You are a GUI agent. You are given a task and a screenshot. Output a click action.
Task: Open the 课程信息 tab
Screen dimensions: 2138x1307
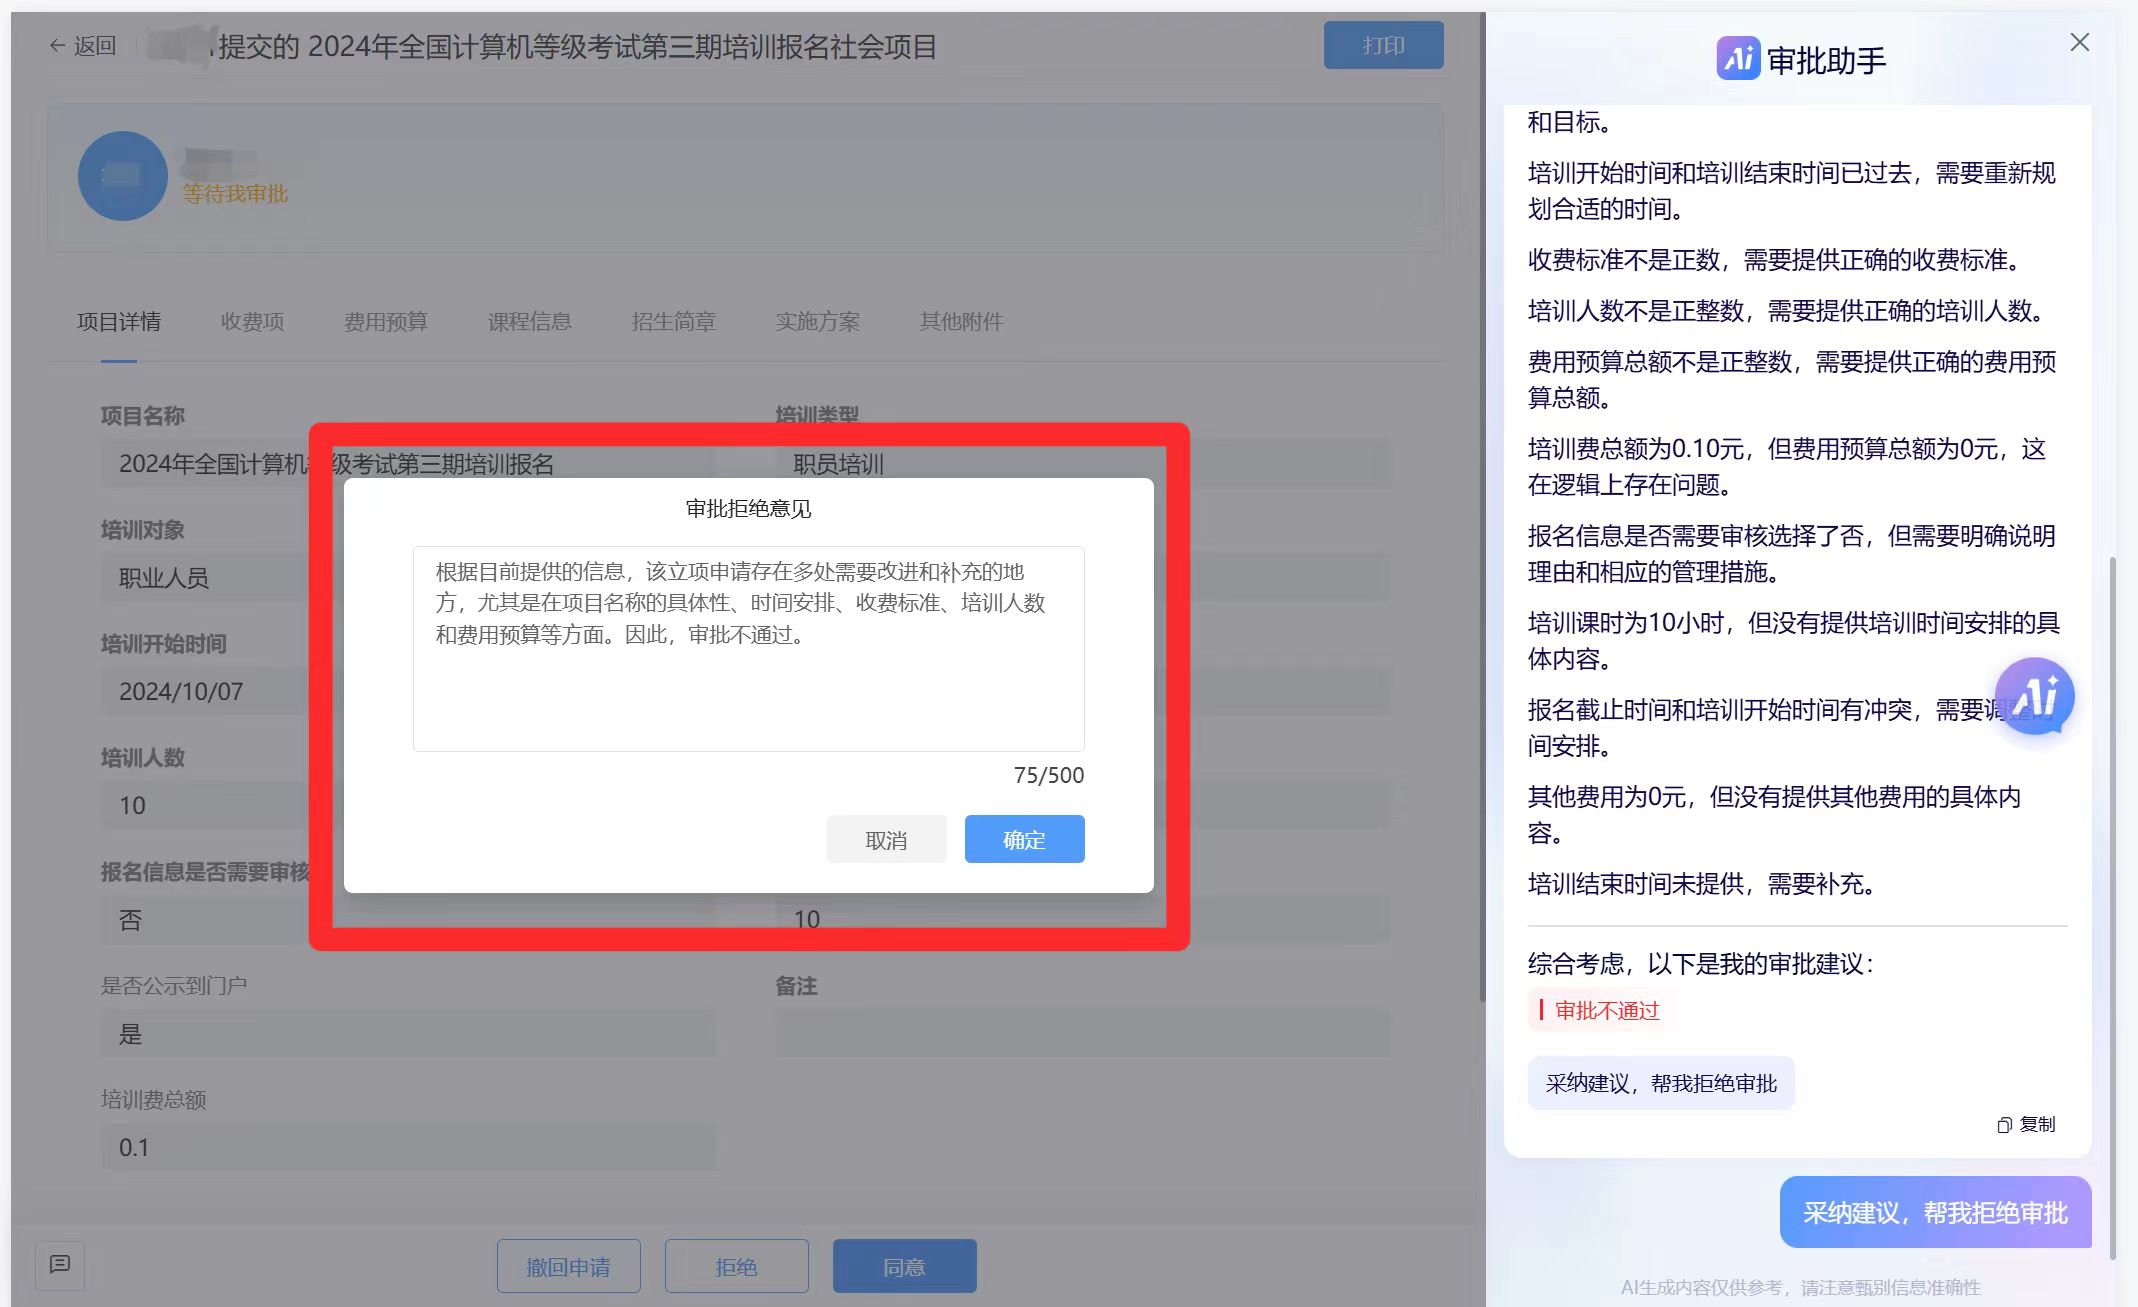coord(530,321)
